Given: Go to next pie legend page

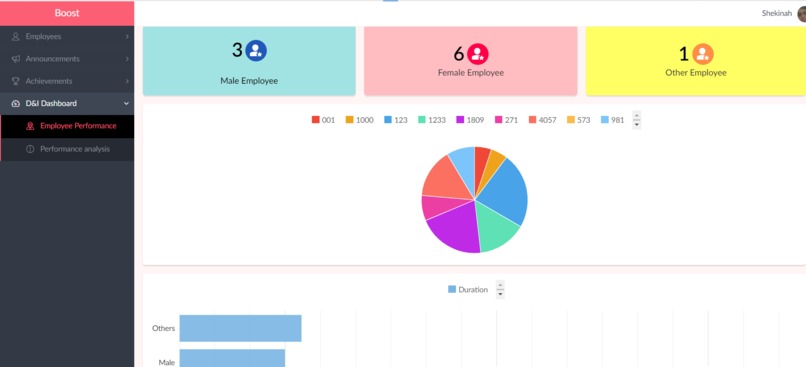Looking at the screenshot, I should pyautogui.click(x=636, y=124).
